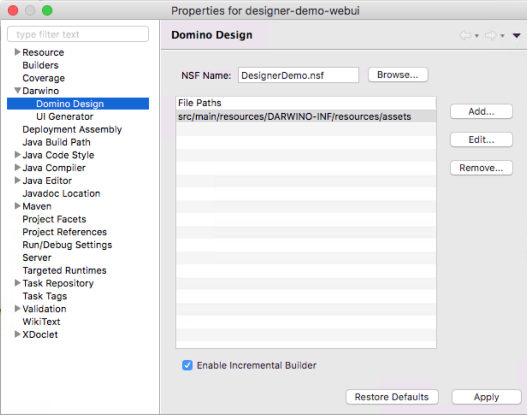Select UI Generator in the tree

pyautogui.click(x=65, y=117)
